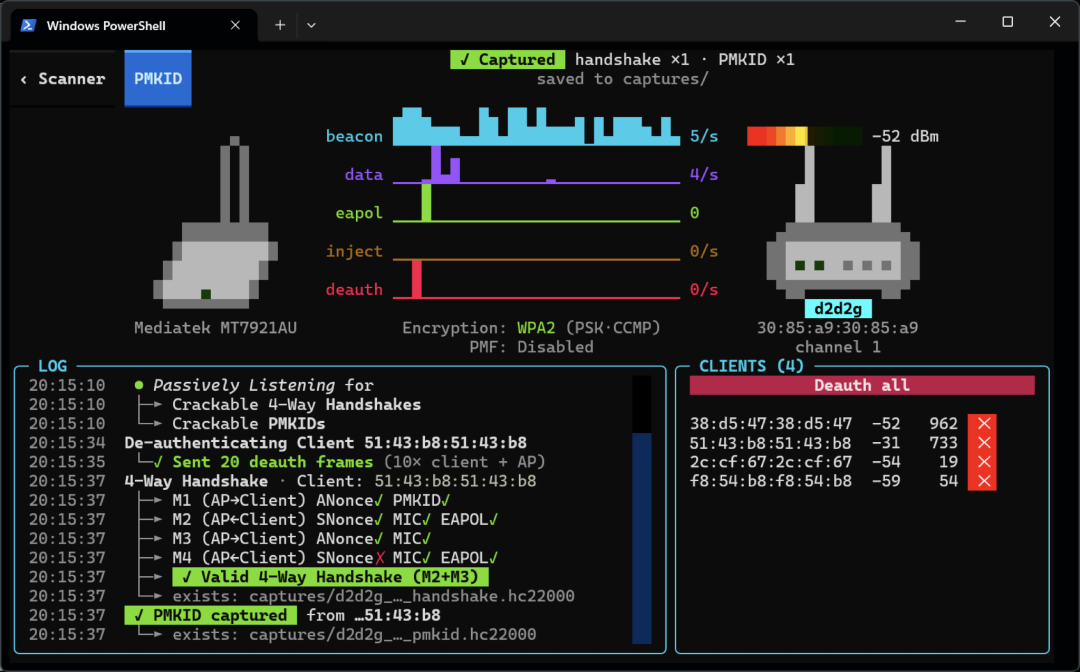Click the purple data rate graph
This screenshot has width=1080, height=672.
click(x=537, y=165)
